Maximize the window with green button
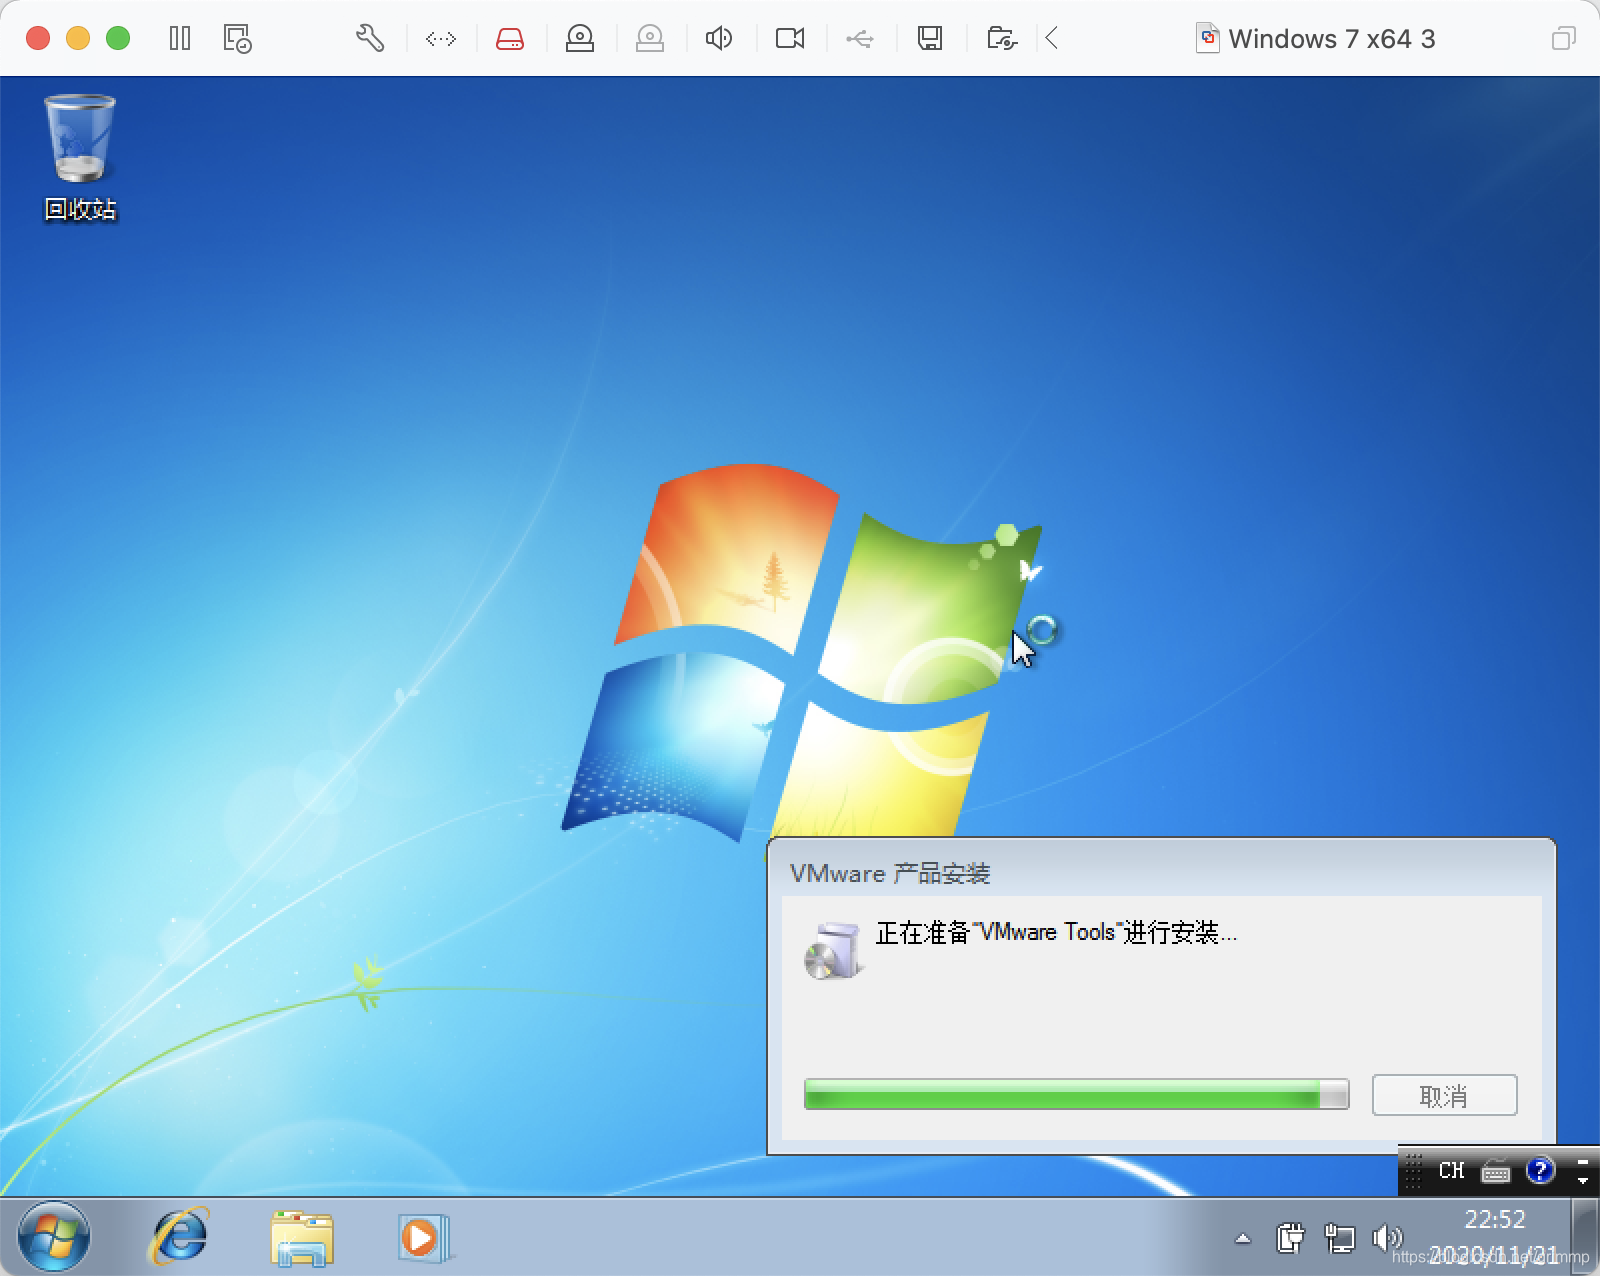 click(x=118, y=39)
